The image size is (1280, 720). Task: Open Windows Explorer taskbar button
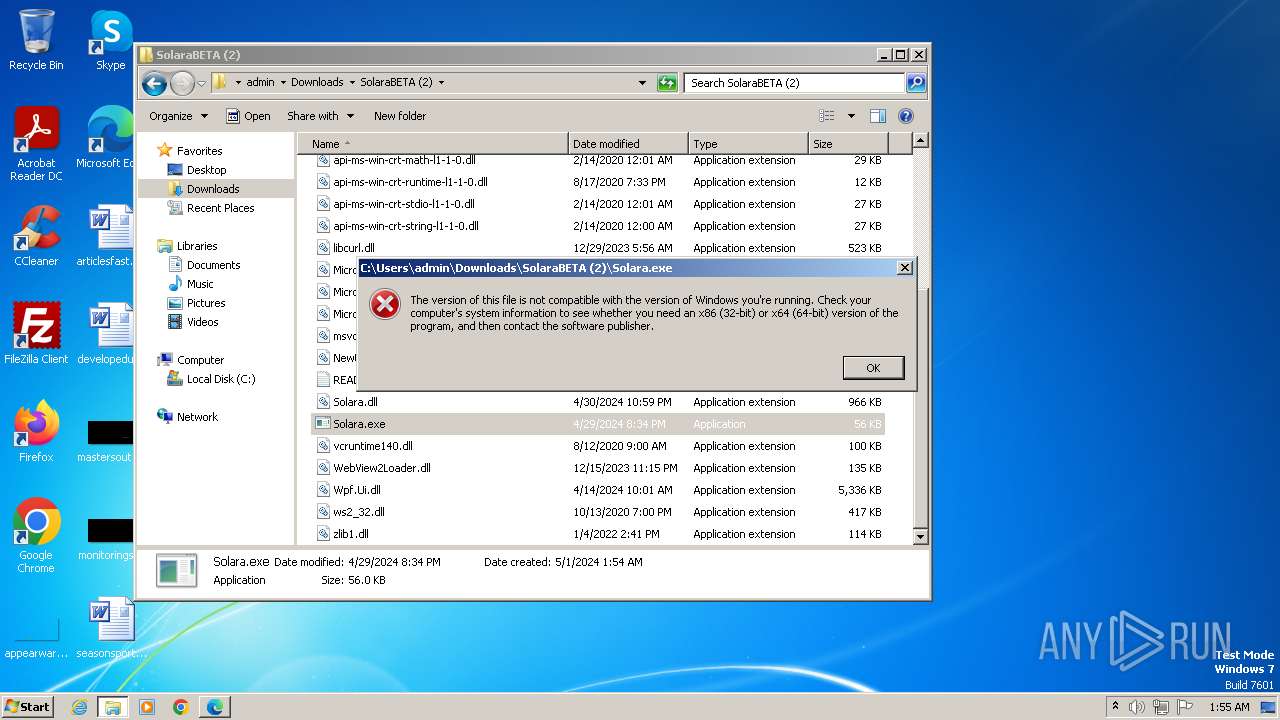tap(113, 707)
